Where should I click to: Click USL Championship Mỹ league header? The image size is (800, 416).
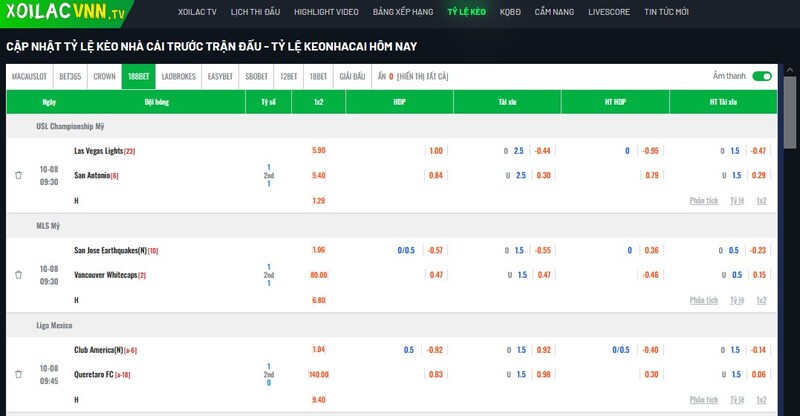click(x=70, y=126)
